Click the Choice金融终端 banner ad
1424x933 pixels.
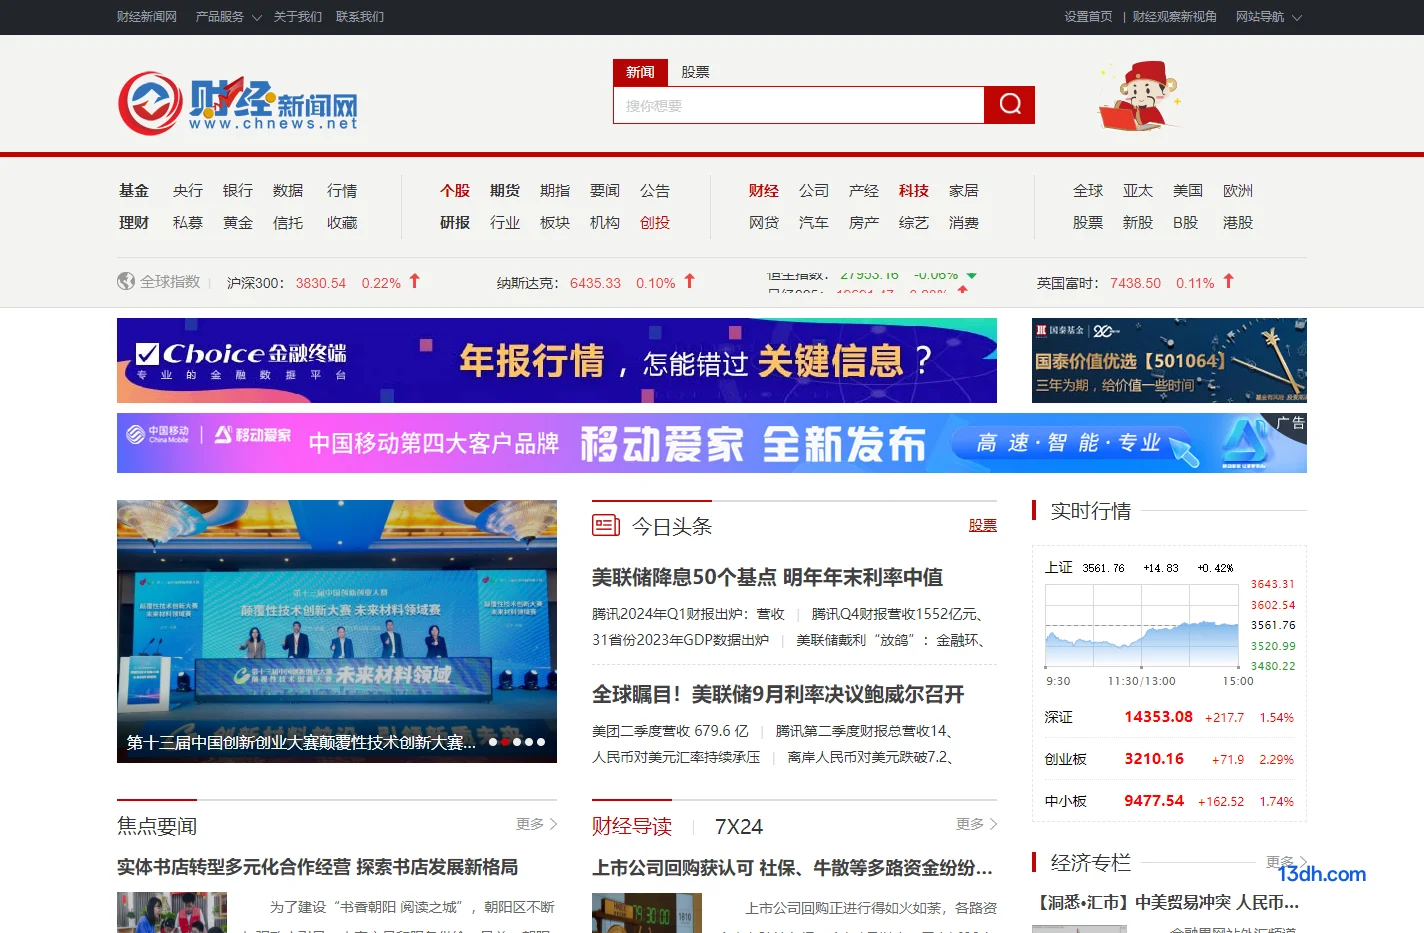[557, 360]
